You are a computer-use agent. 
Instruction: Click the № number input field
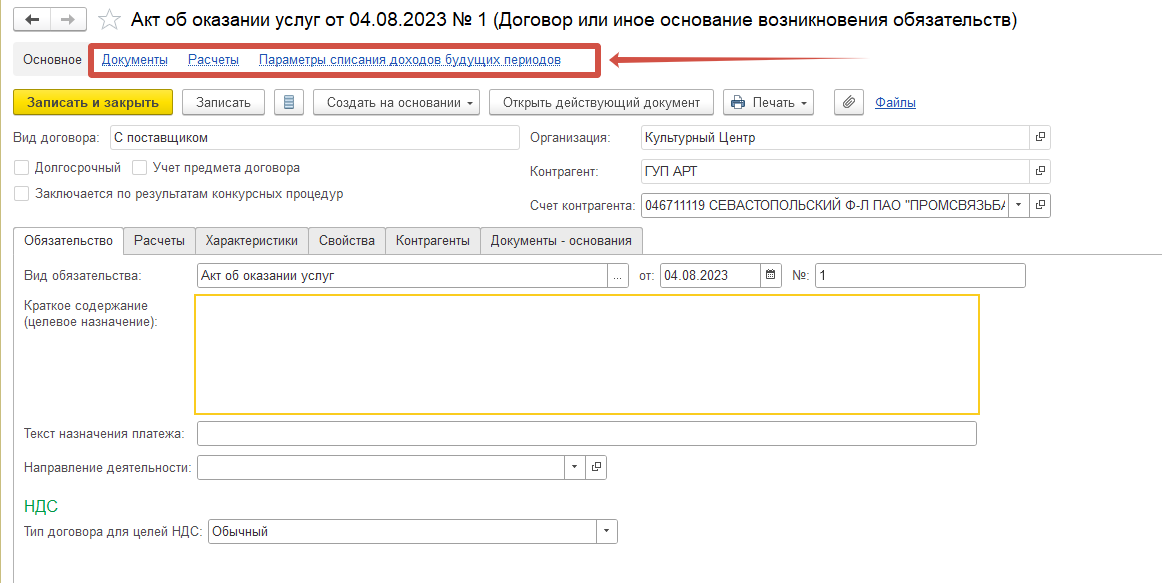pyautogui.click(x=920, y=275)
